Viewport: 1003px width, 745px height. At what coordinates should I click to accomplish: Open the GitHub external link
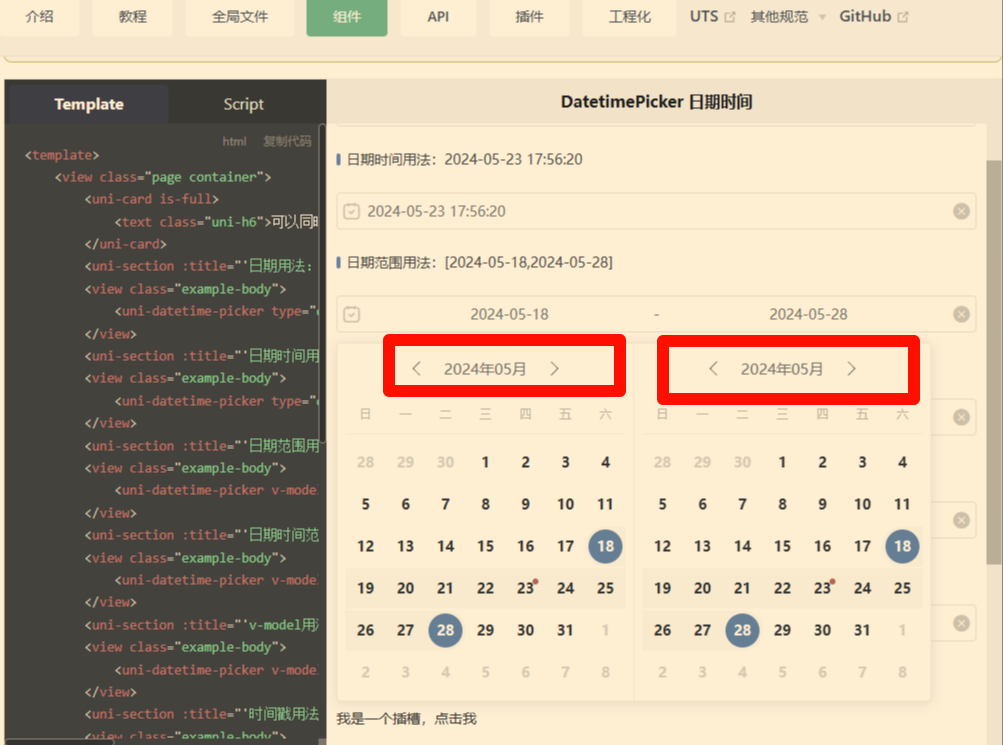point(873,17)
